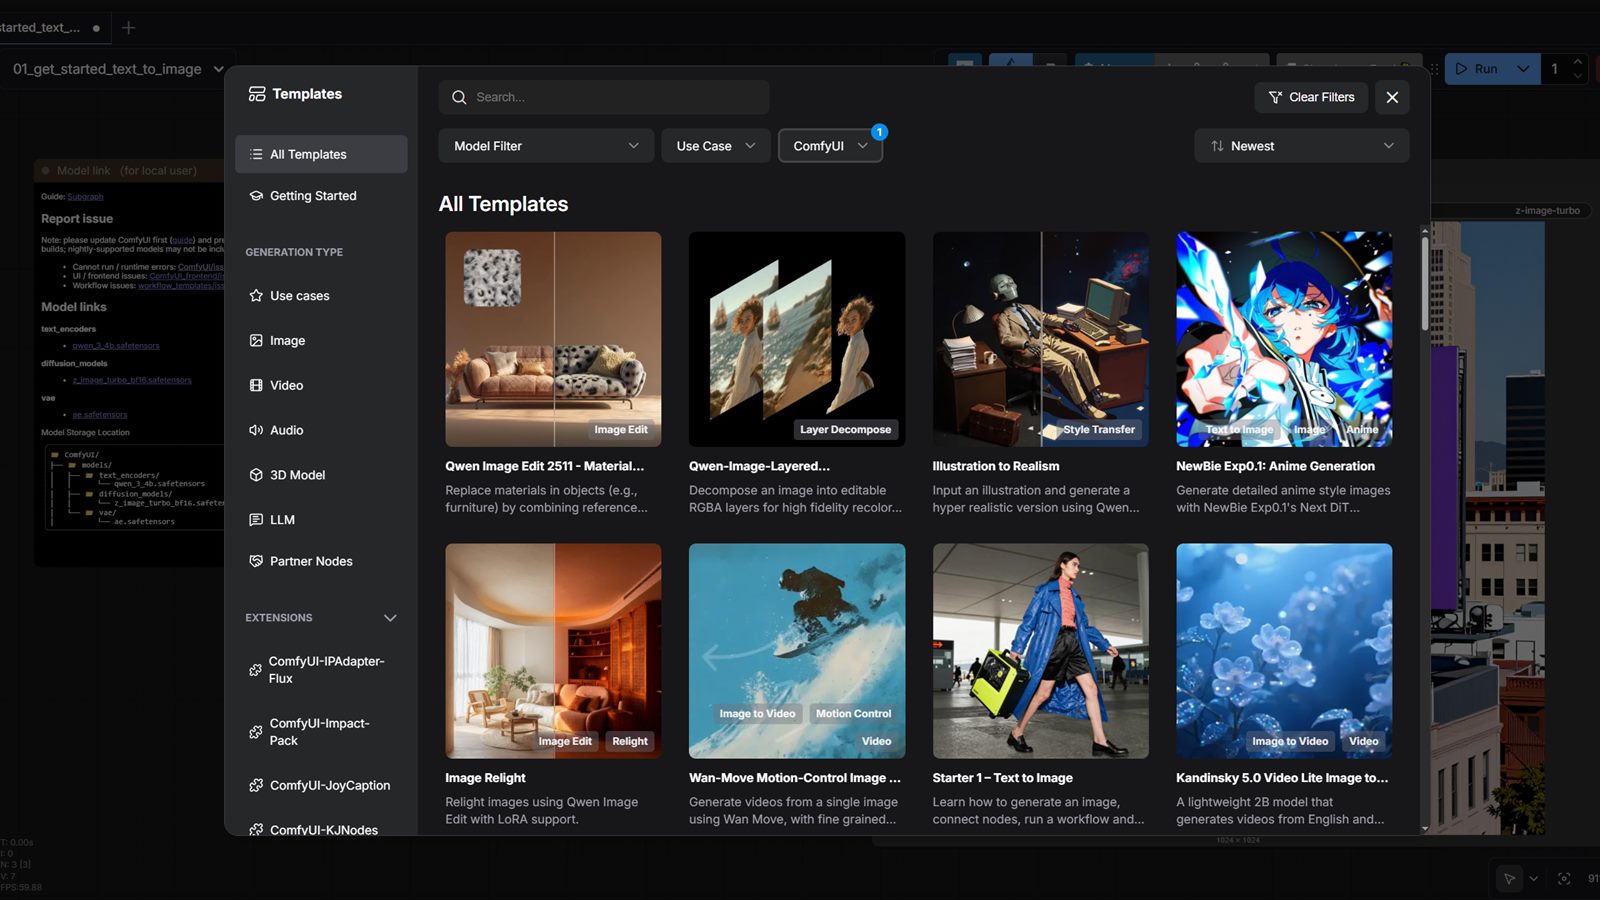
Task: Select the Audio generation type in the sidebar
Action: 286,430
